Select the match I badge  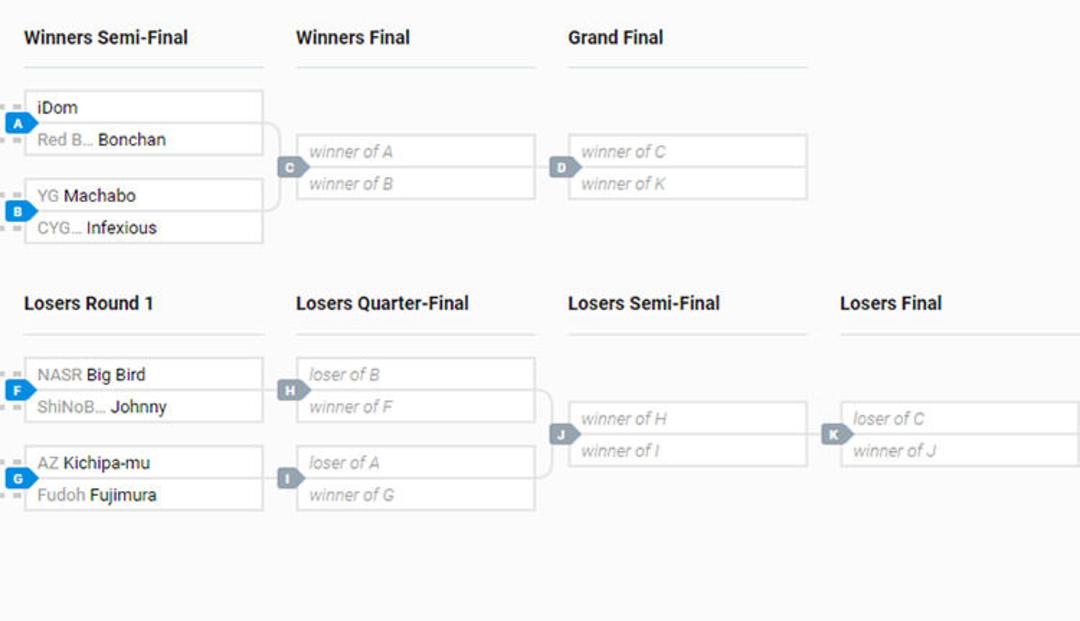pos(291,478)
